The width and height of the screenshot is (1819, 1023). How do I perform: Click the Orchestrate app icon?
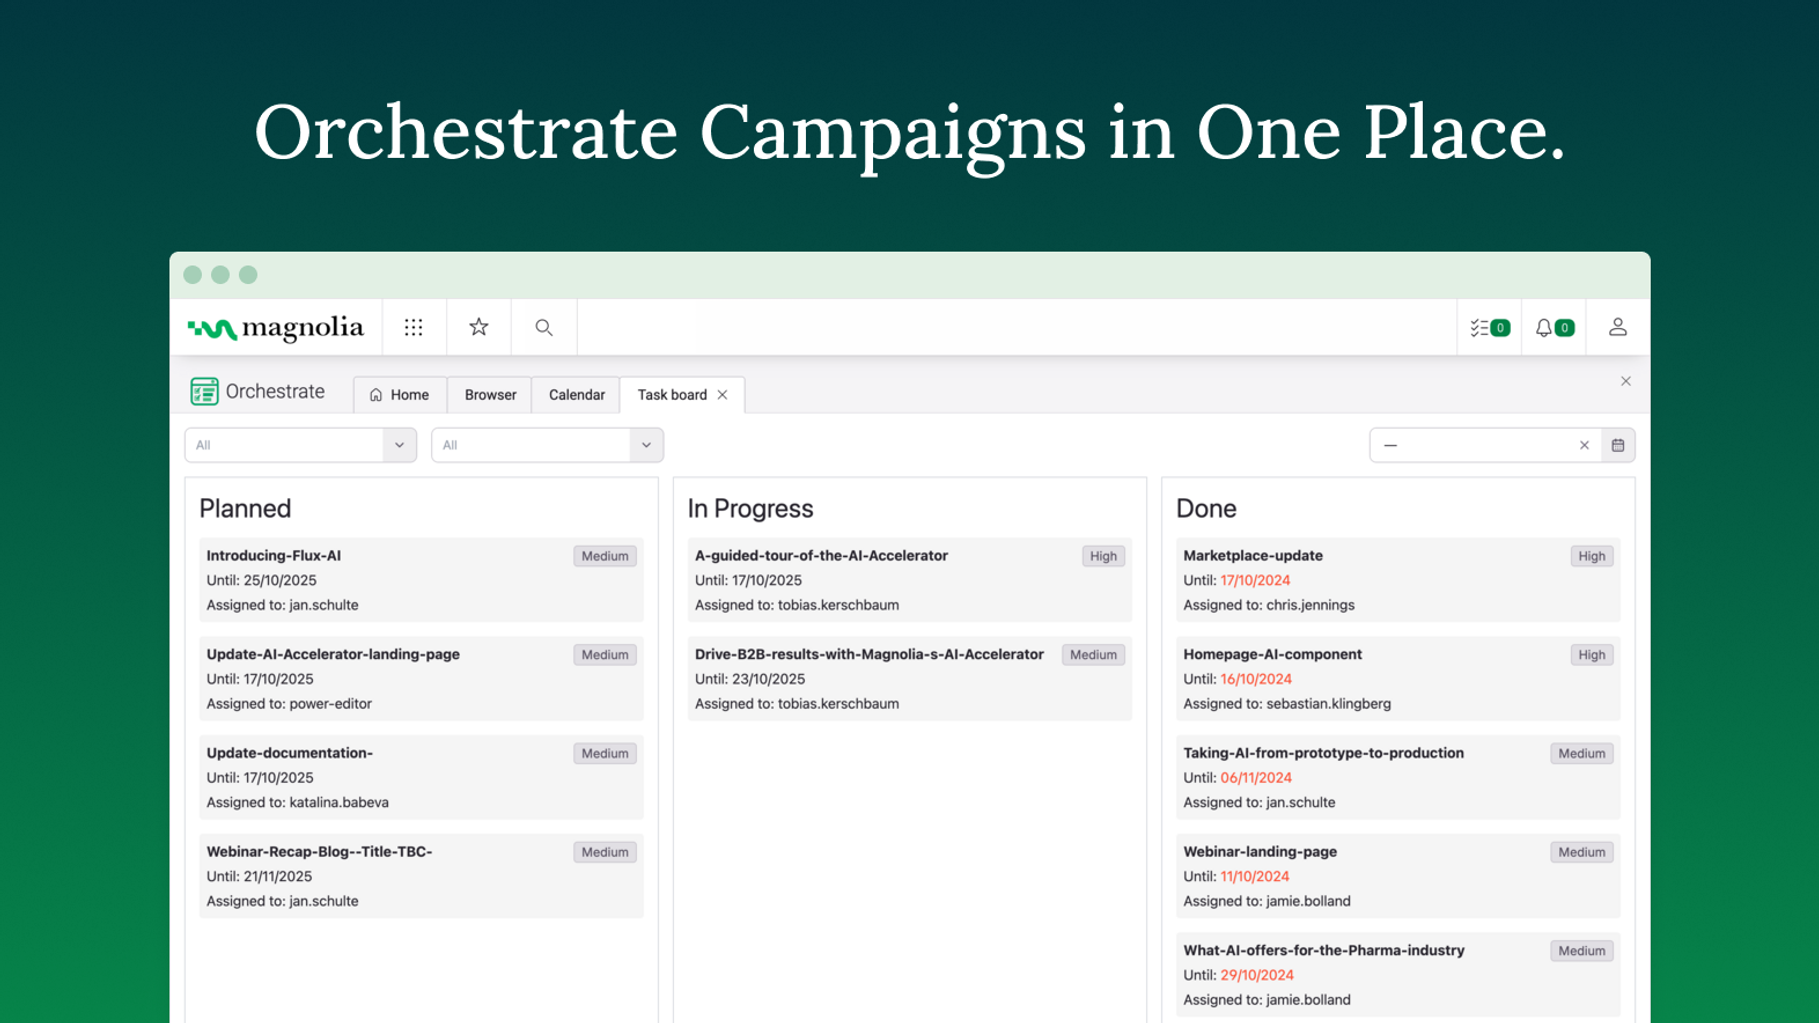204,391
